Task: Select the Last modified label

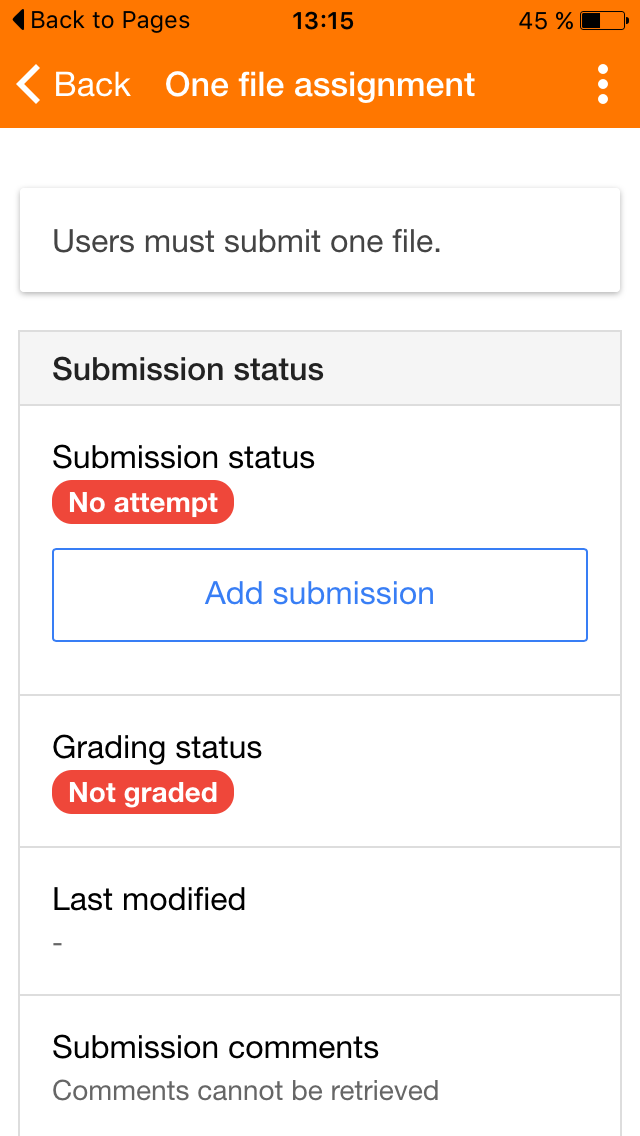Action: click(x=149, y=899)
